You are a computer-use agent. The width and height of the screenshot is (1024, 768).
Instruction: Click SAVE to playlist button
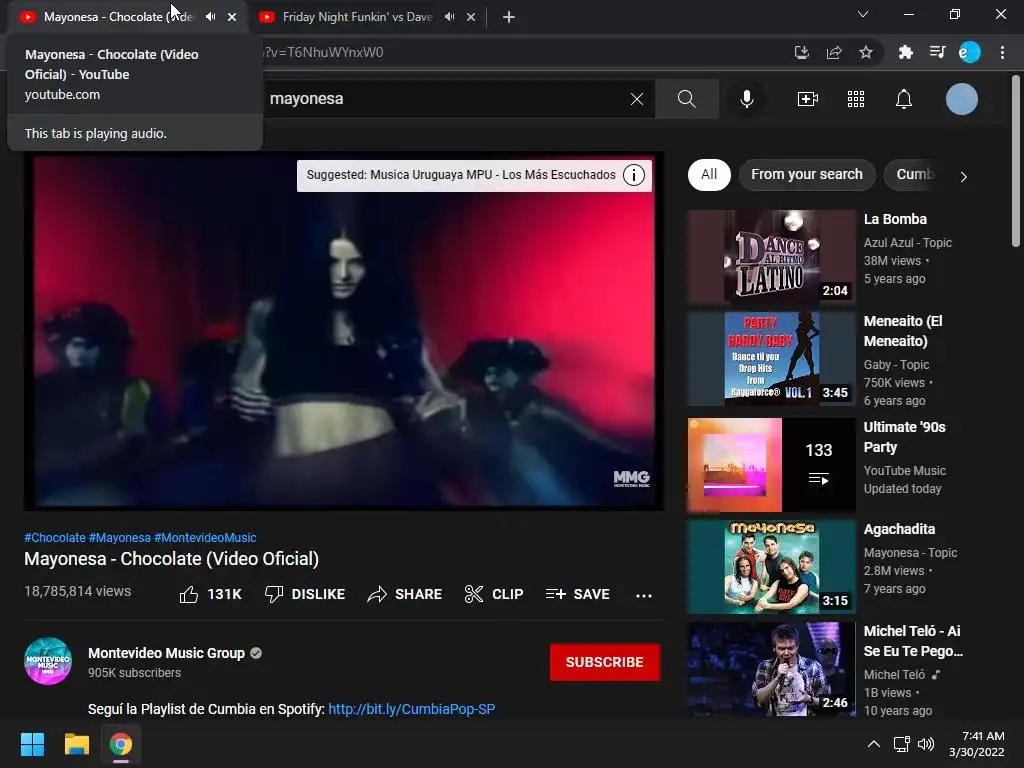click(578, 594)
